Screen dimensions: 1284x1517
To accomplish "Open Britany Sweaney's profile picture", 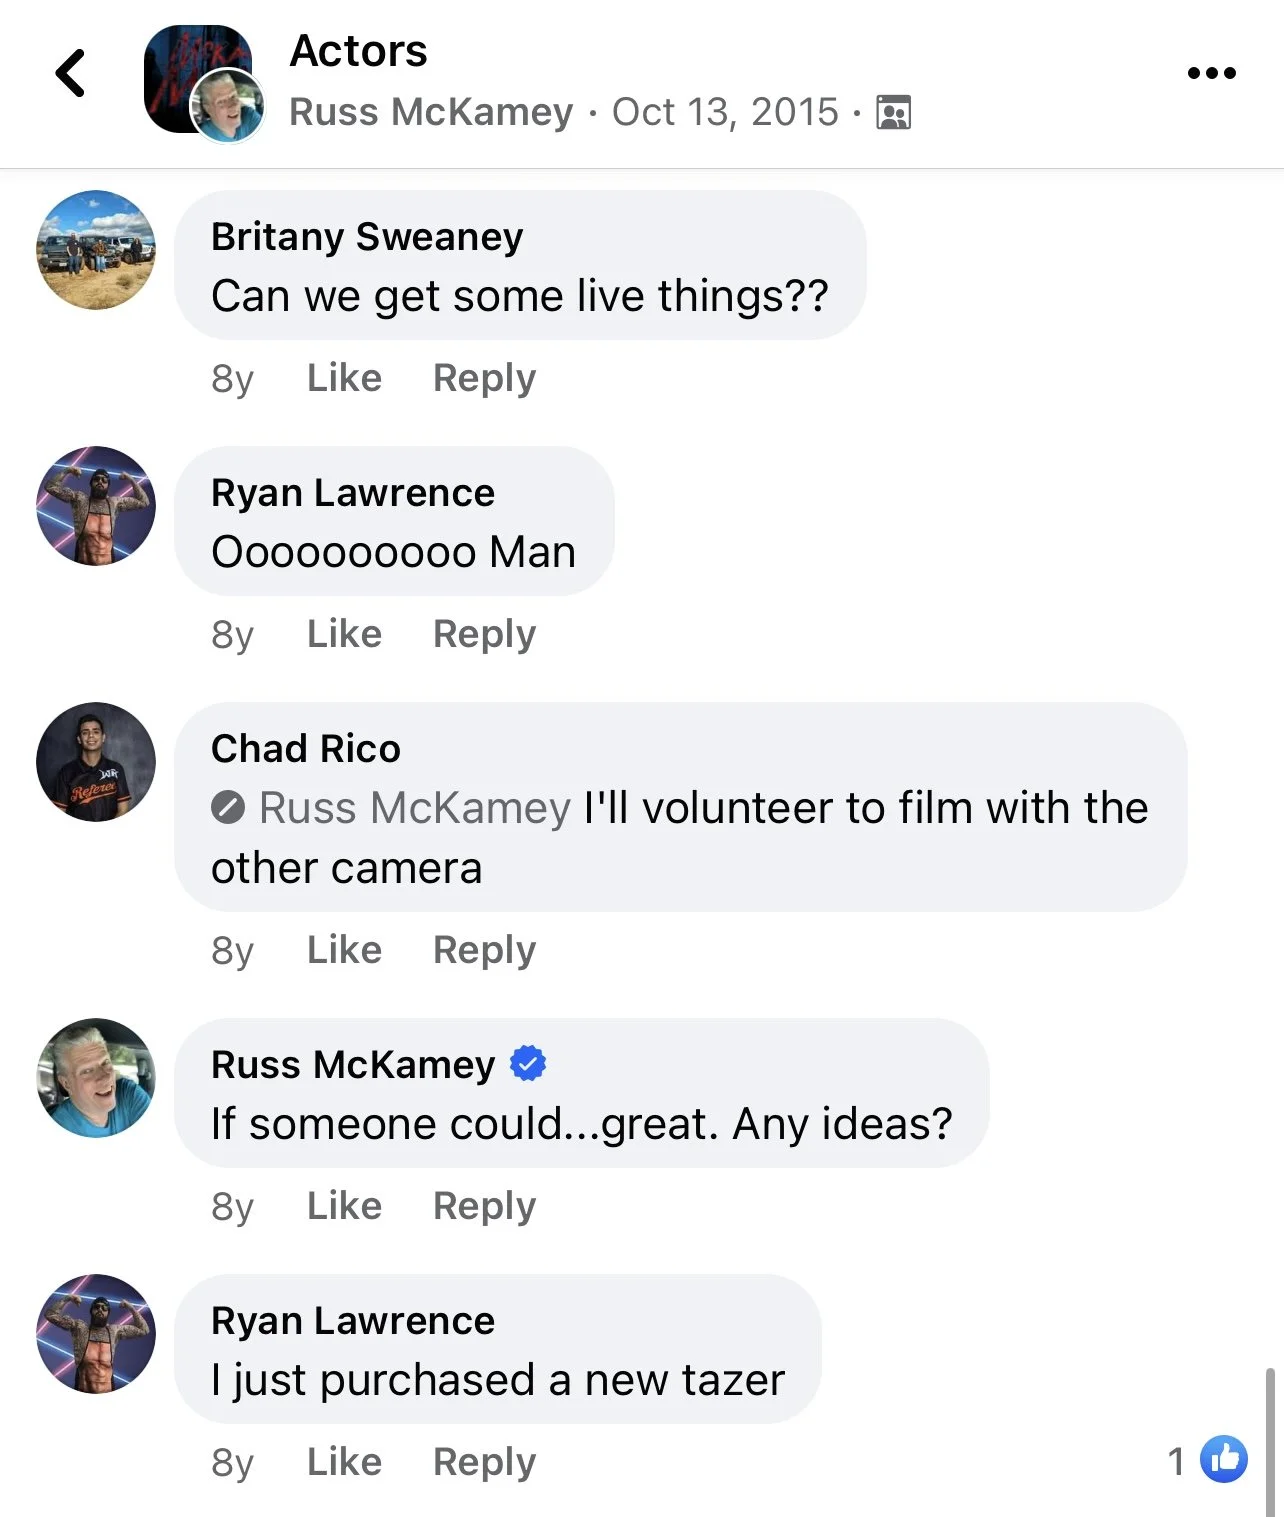I will pyautogui.click(x=96, y=250).
